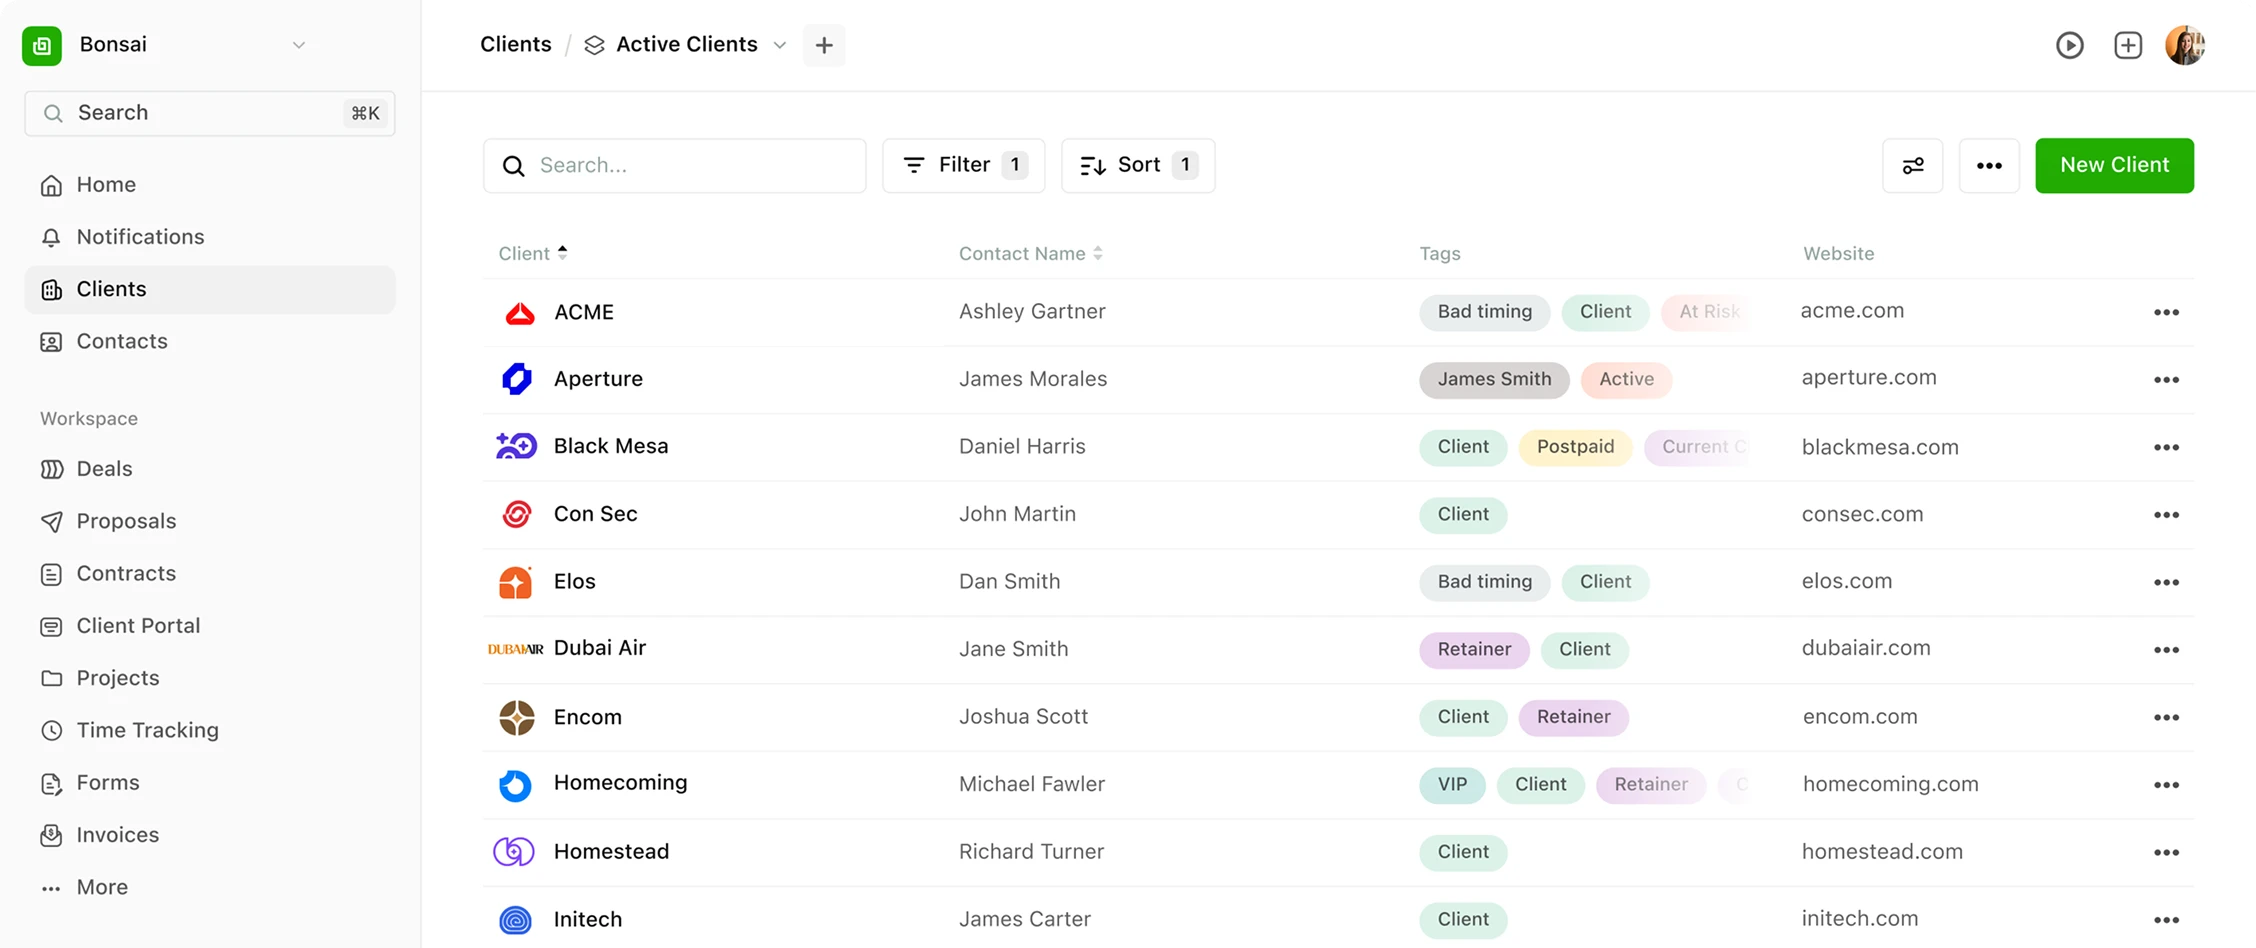Click the quick add plus-square icon
This screenshot has width=2256, height=948.
[x=2127, y=45]
